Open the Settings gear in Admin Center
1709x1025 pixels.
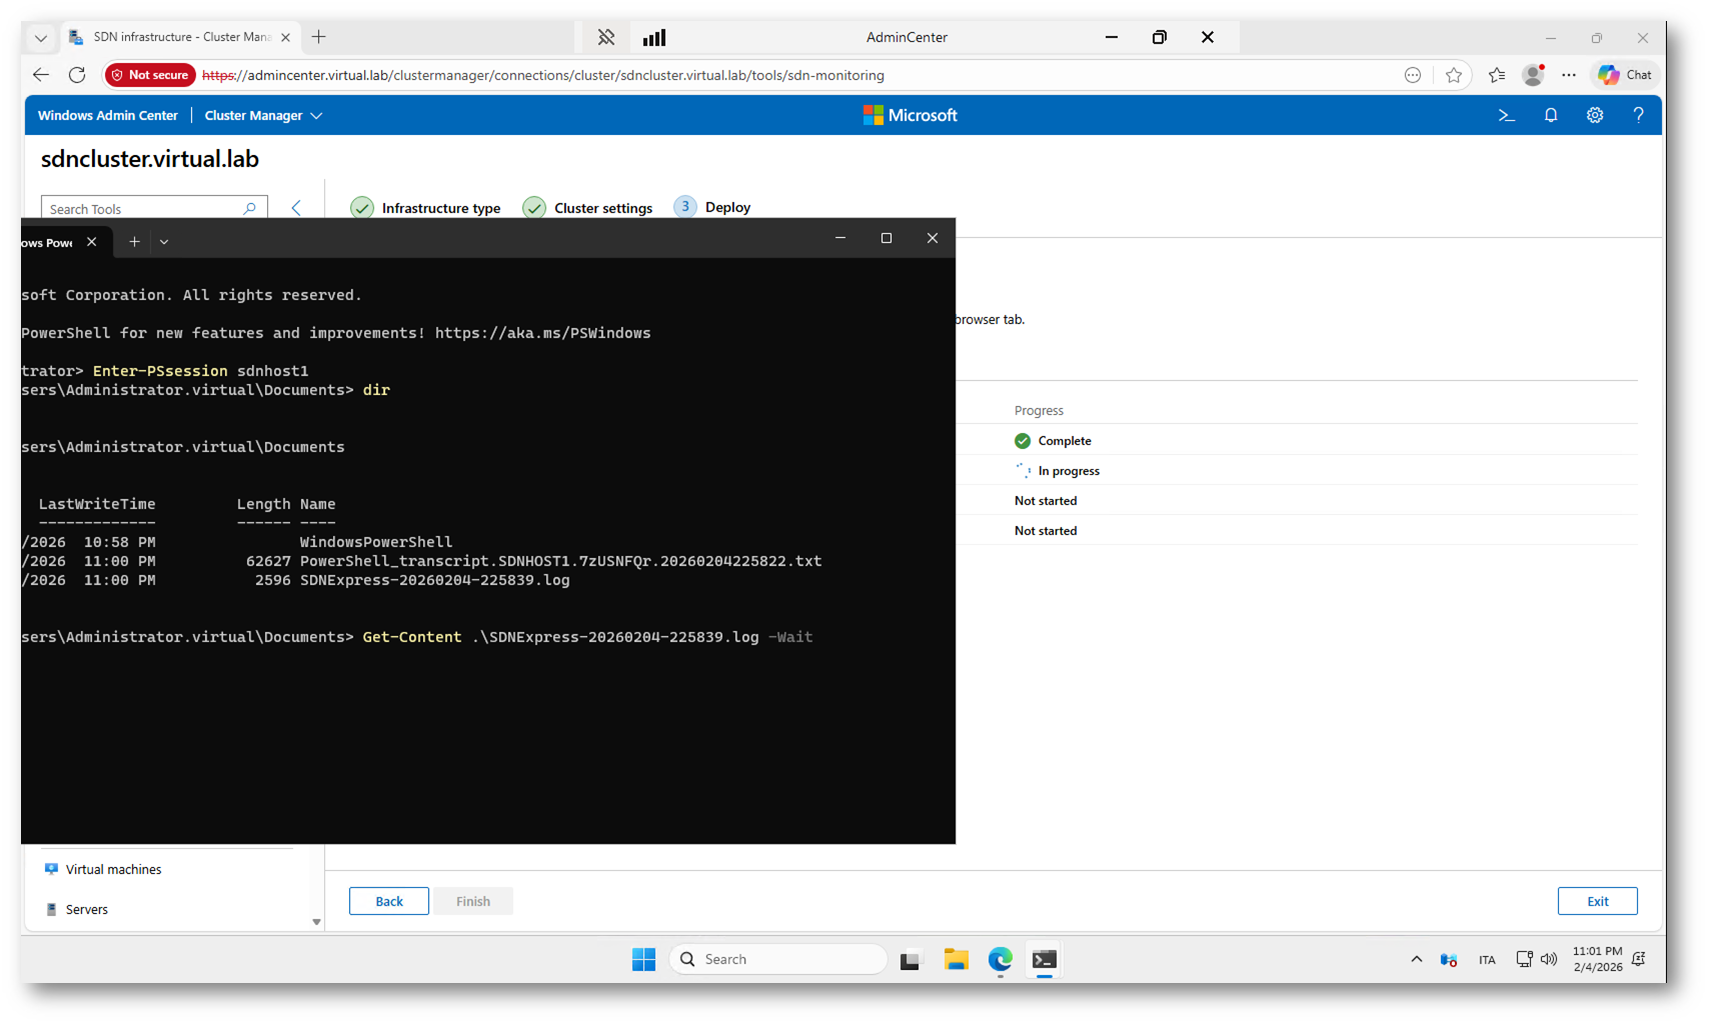tap(1594, 116)
